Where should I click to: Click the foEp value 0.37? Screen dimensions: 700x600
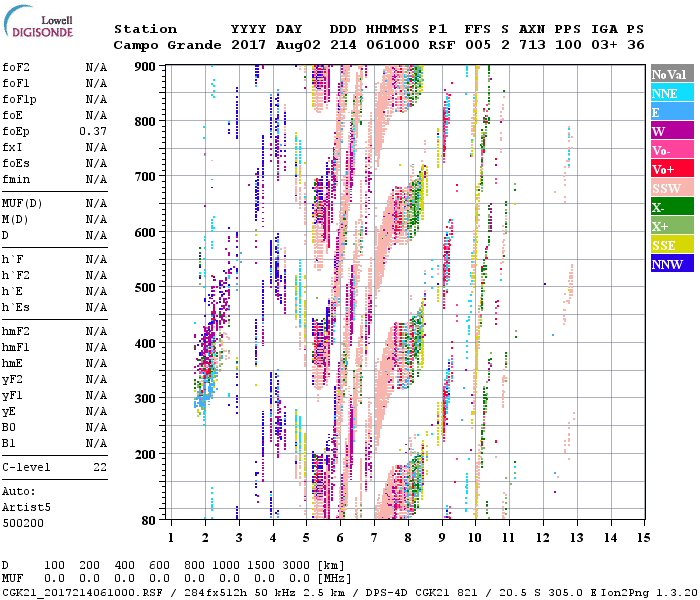click(93, 131)
